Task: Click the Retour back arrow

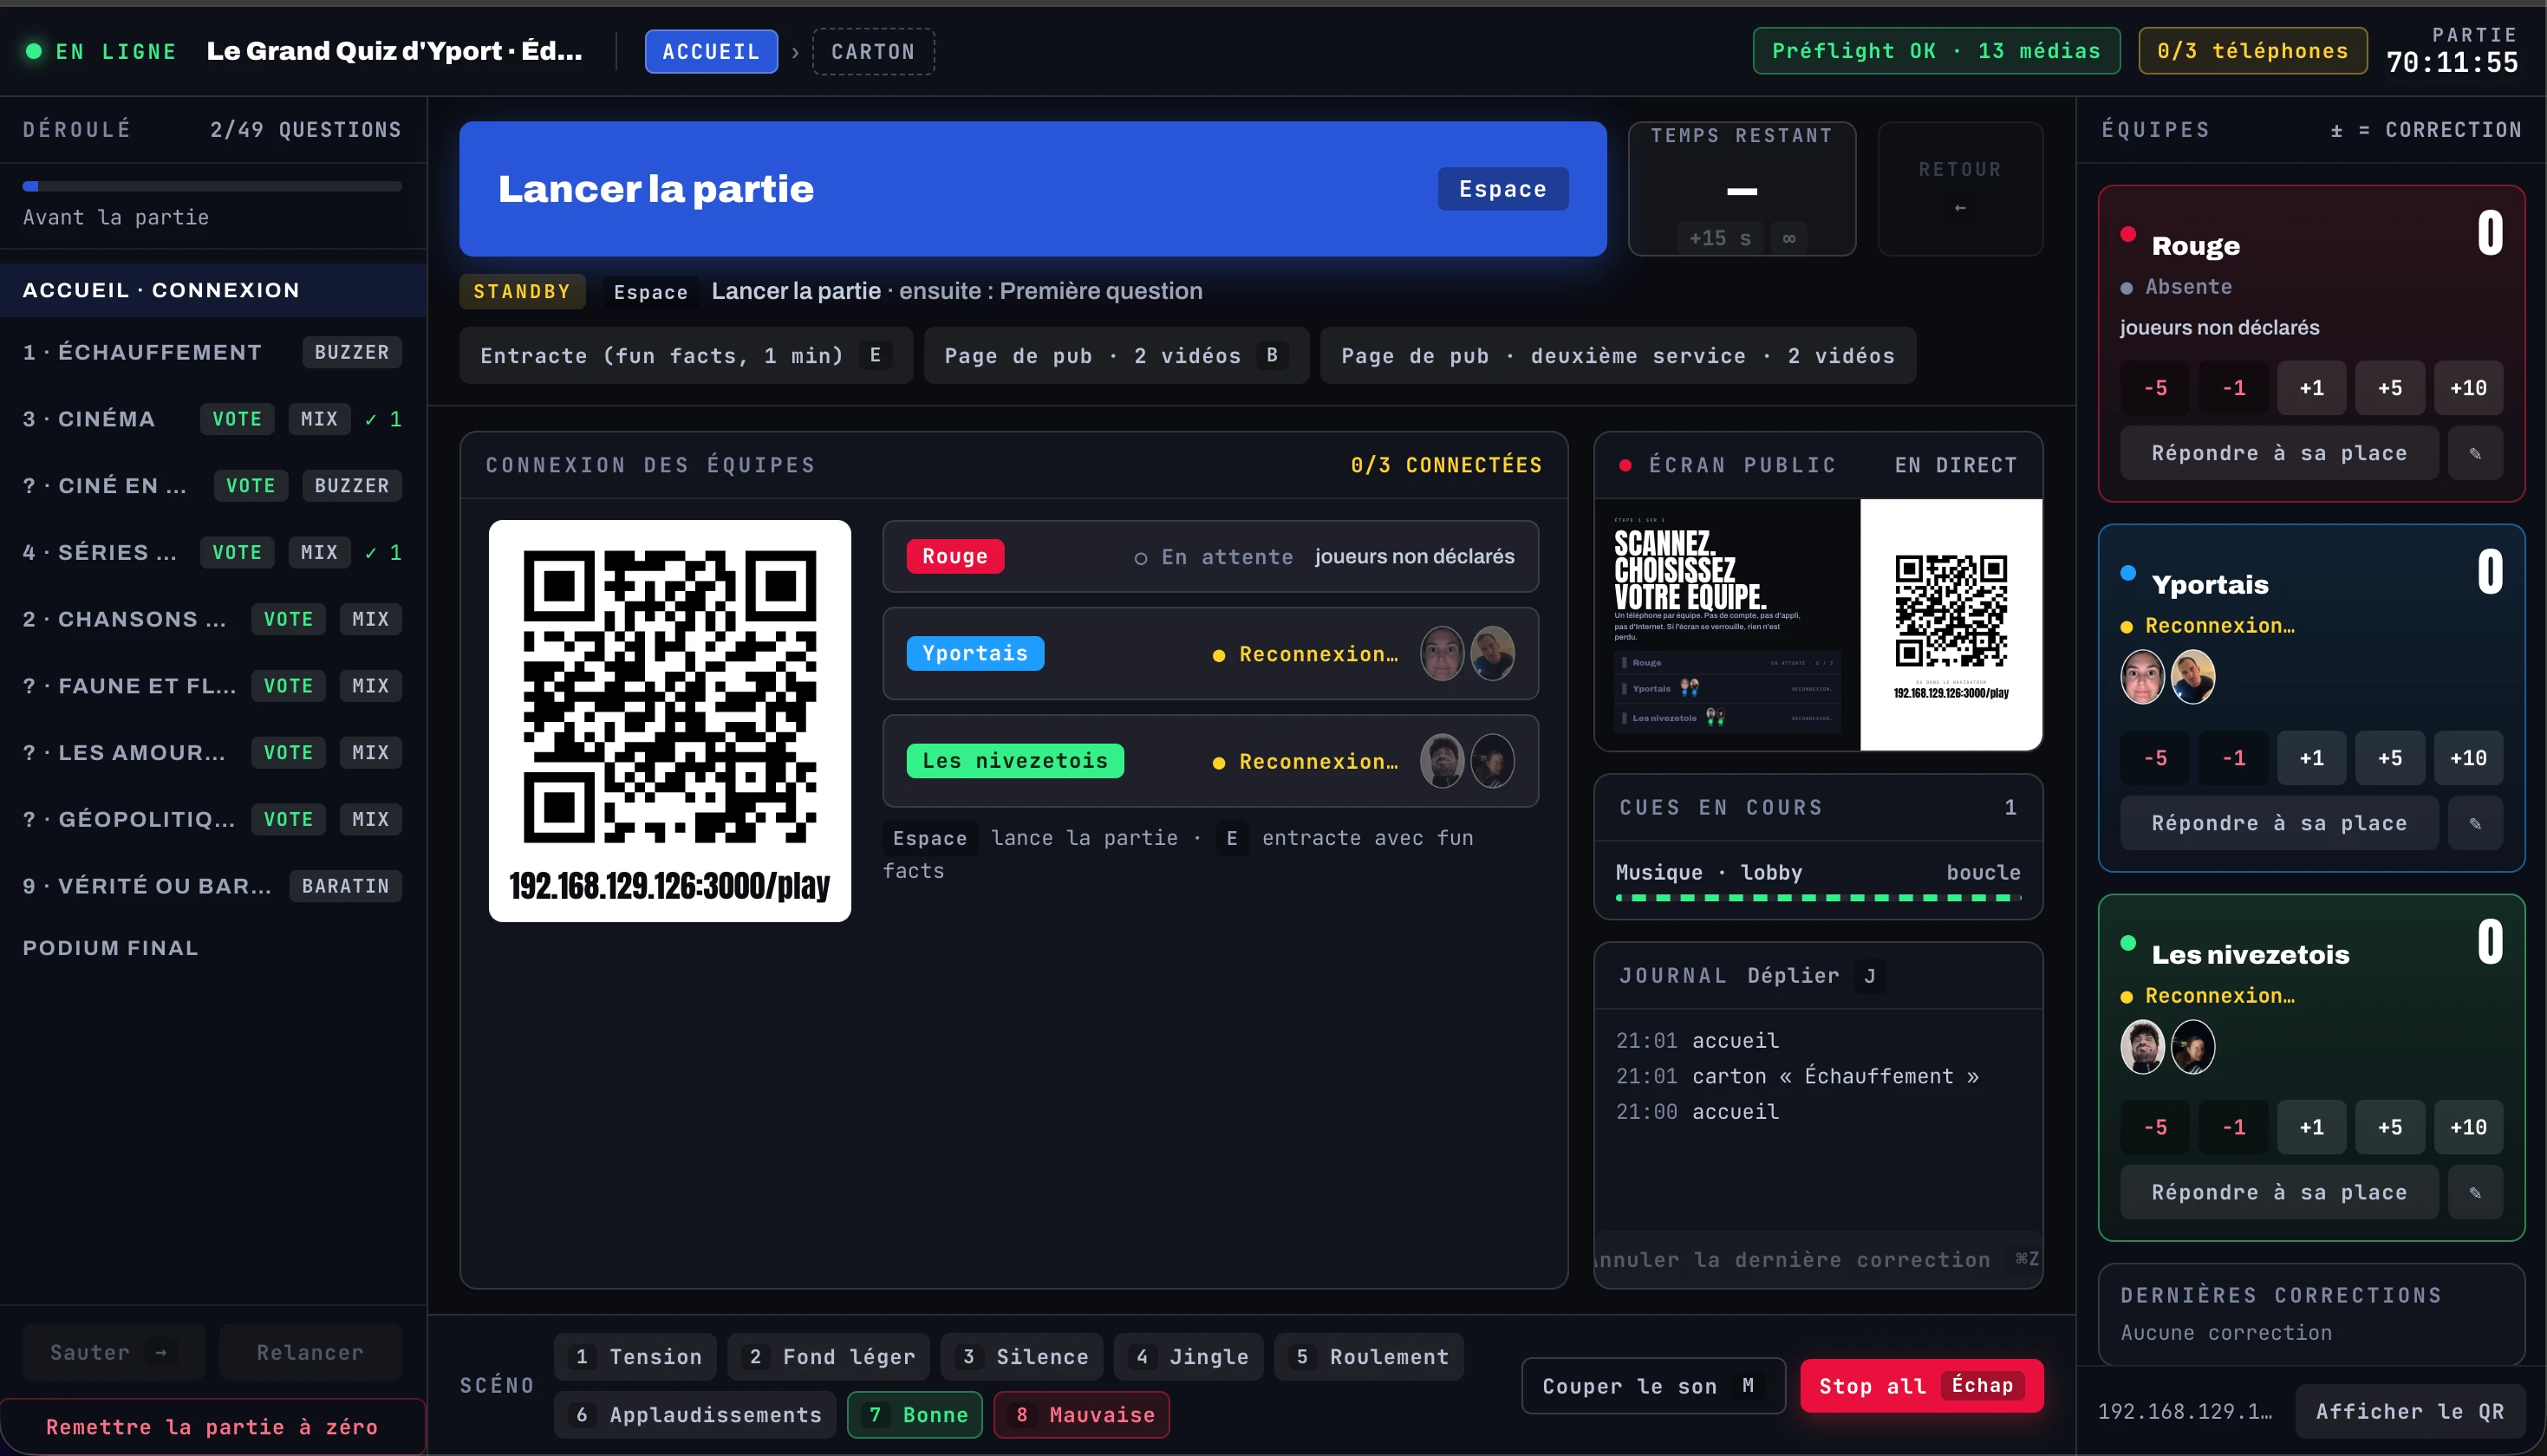Action: 1960,189
